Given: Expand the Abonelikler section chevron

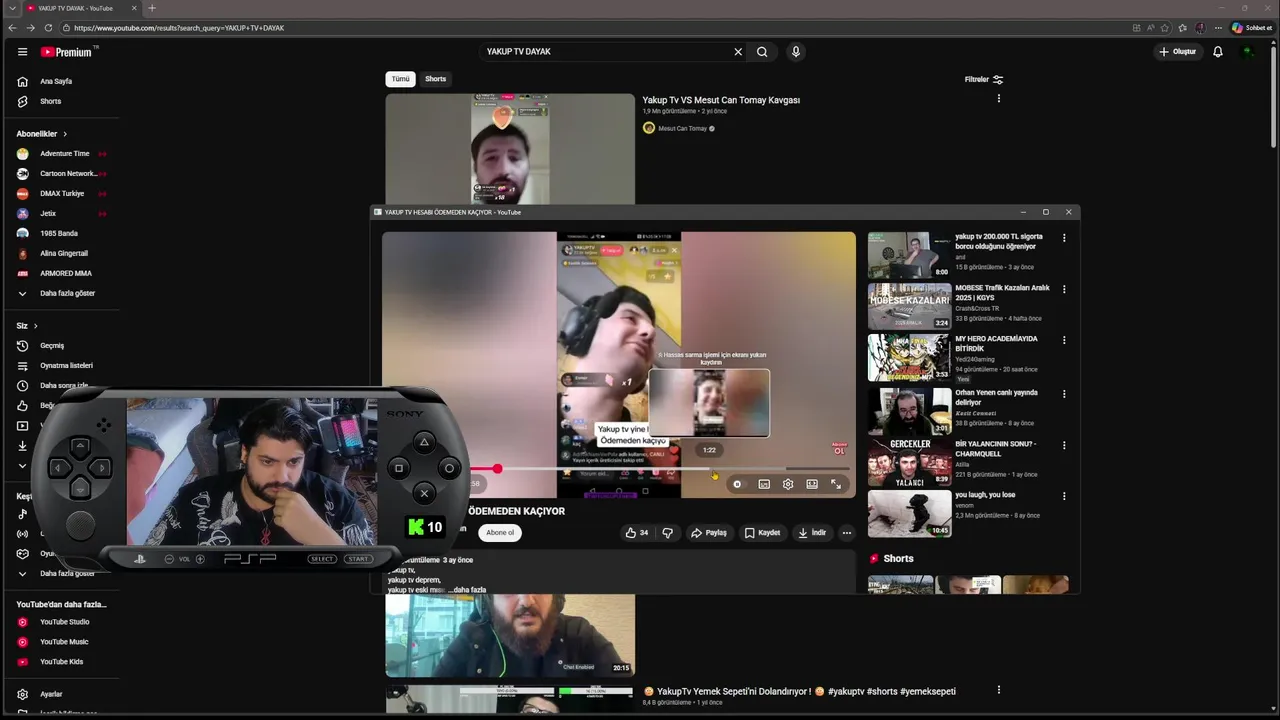Looking at the screenshot, I should (x=65, y=134).
